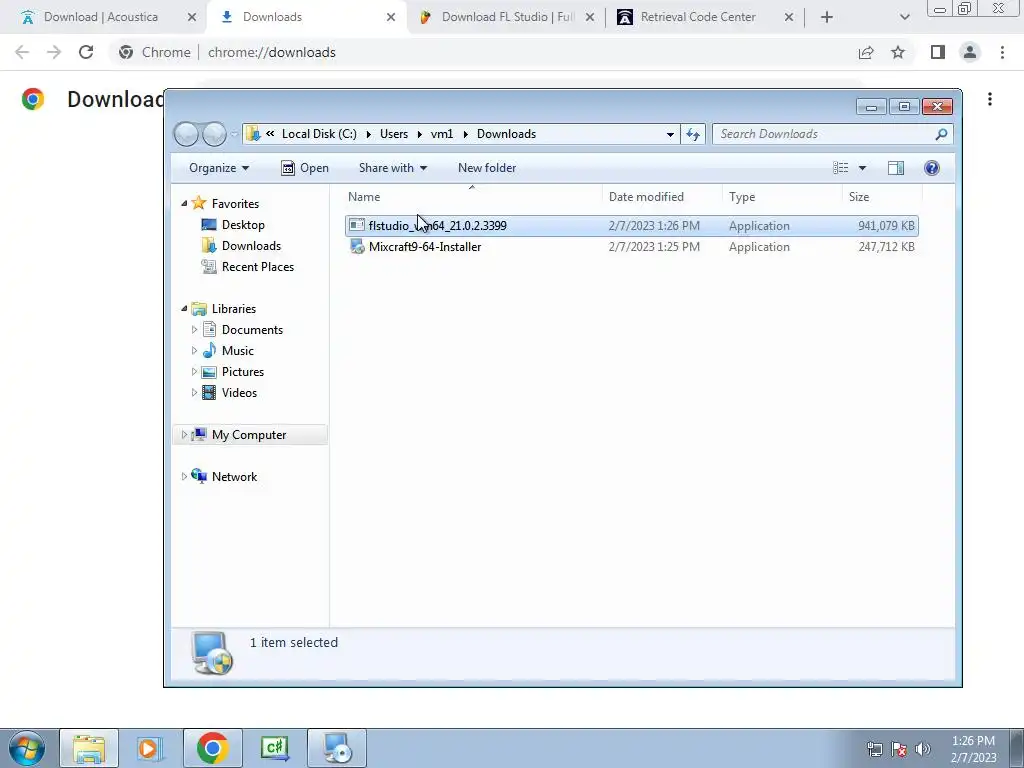The height and width of the screenshot is (768, 1024).
Task: Click the Explorer back navigation button
Action: click(186, 134)
